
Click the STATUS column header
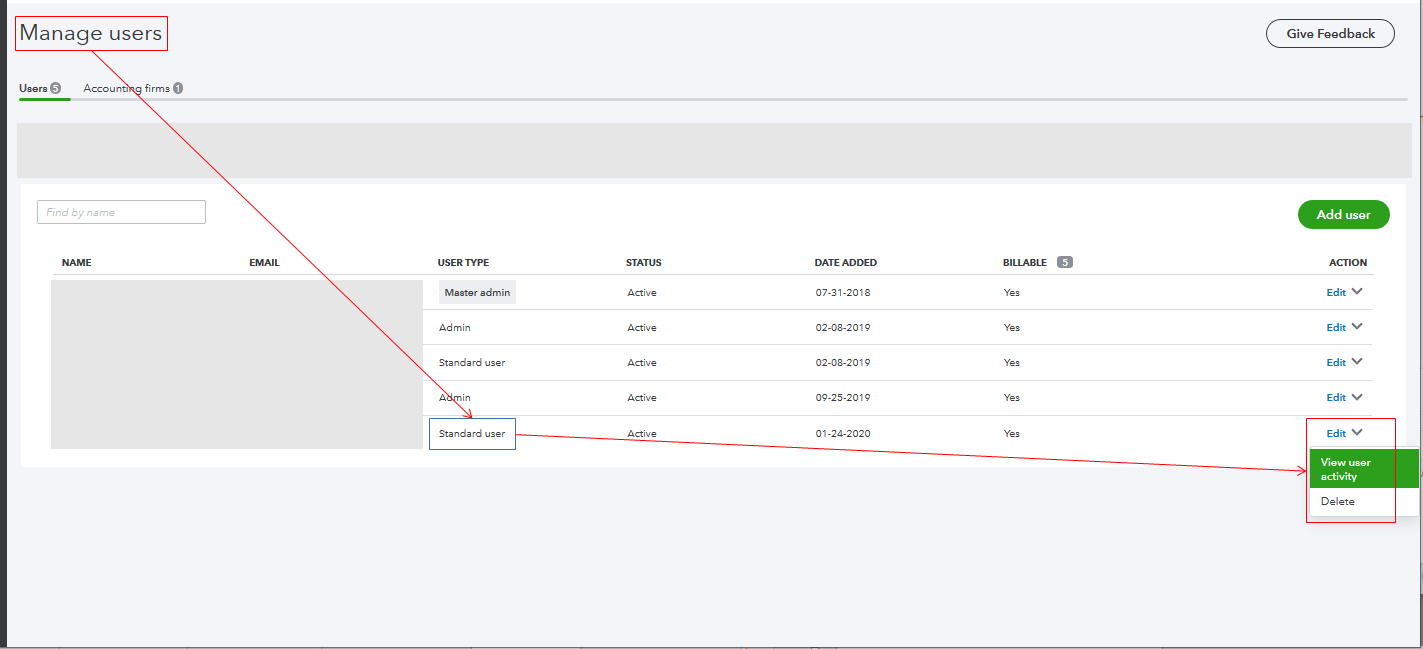point(643,262)
